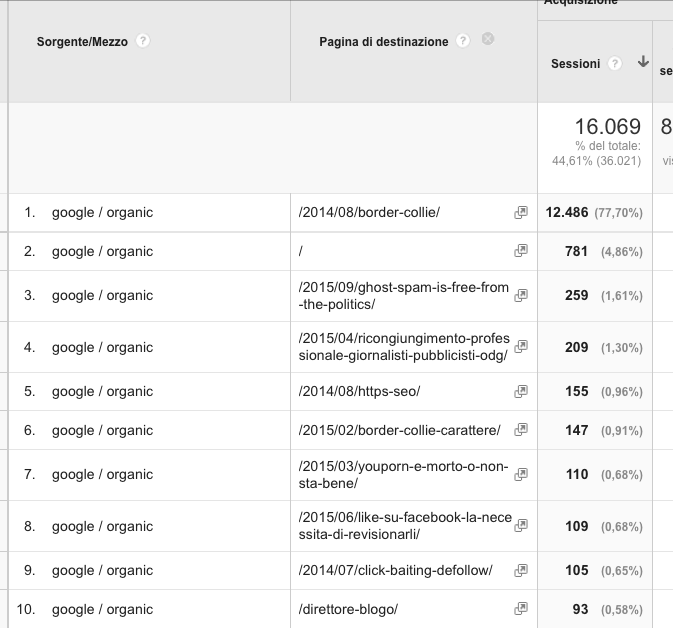Open google / organic link in row 1
Image resolution: width=673 pixels, height=628 pixels.
[x=102, y=212]
